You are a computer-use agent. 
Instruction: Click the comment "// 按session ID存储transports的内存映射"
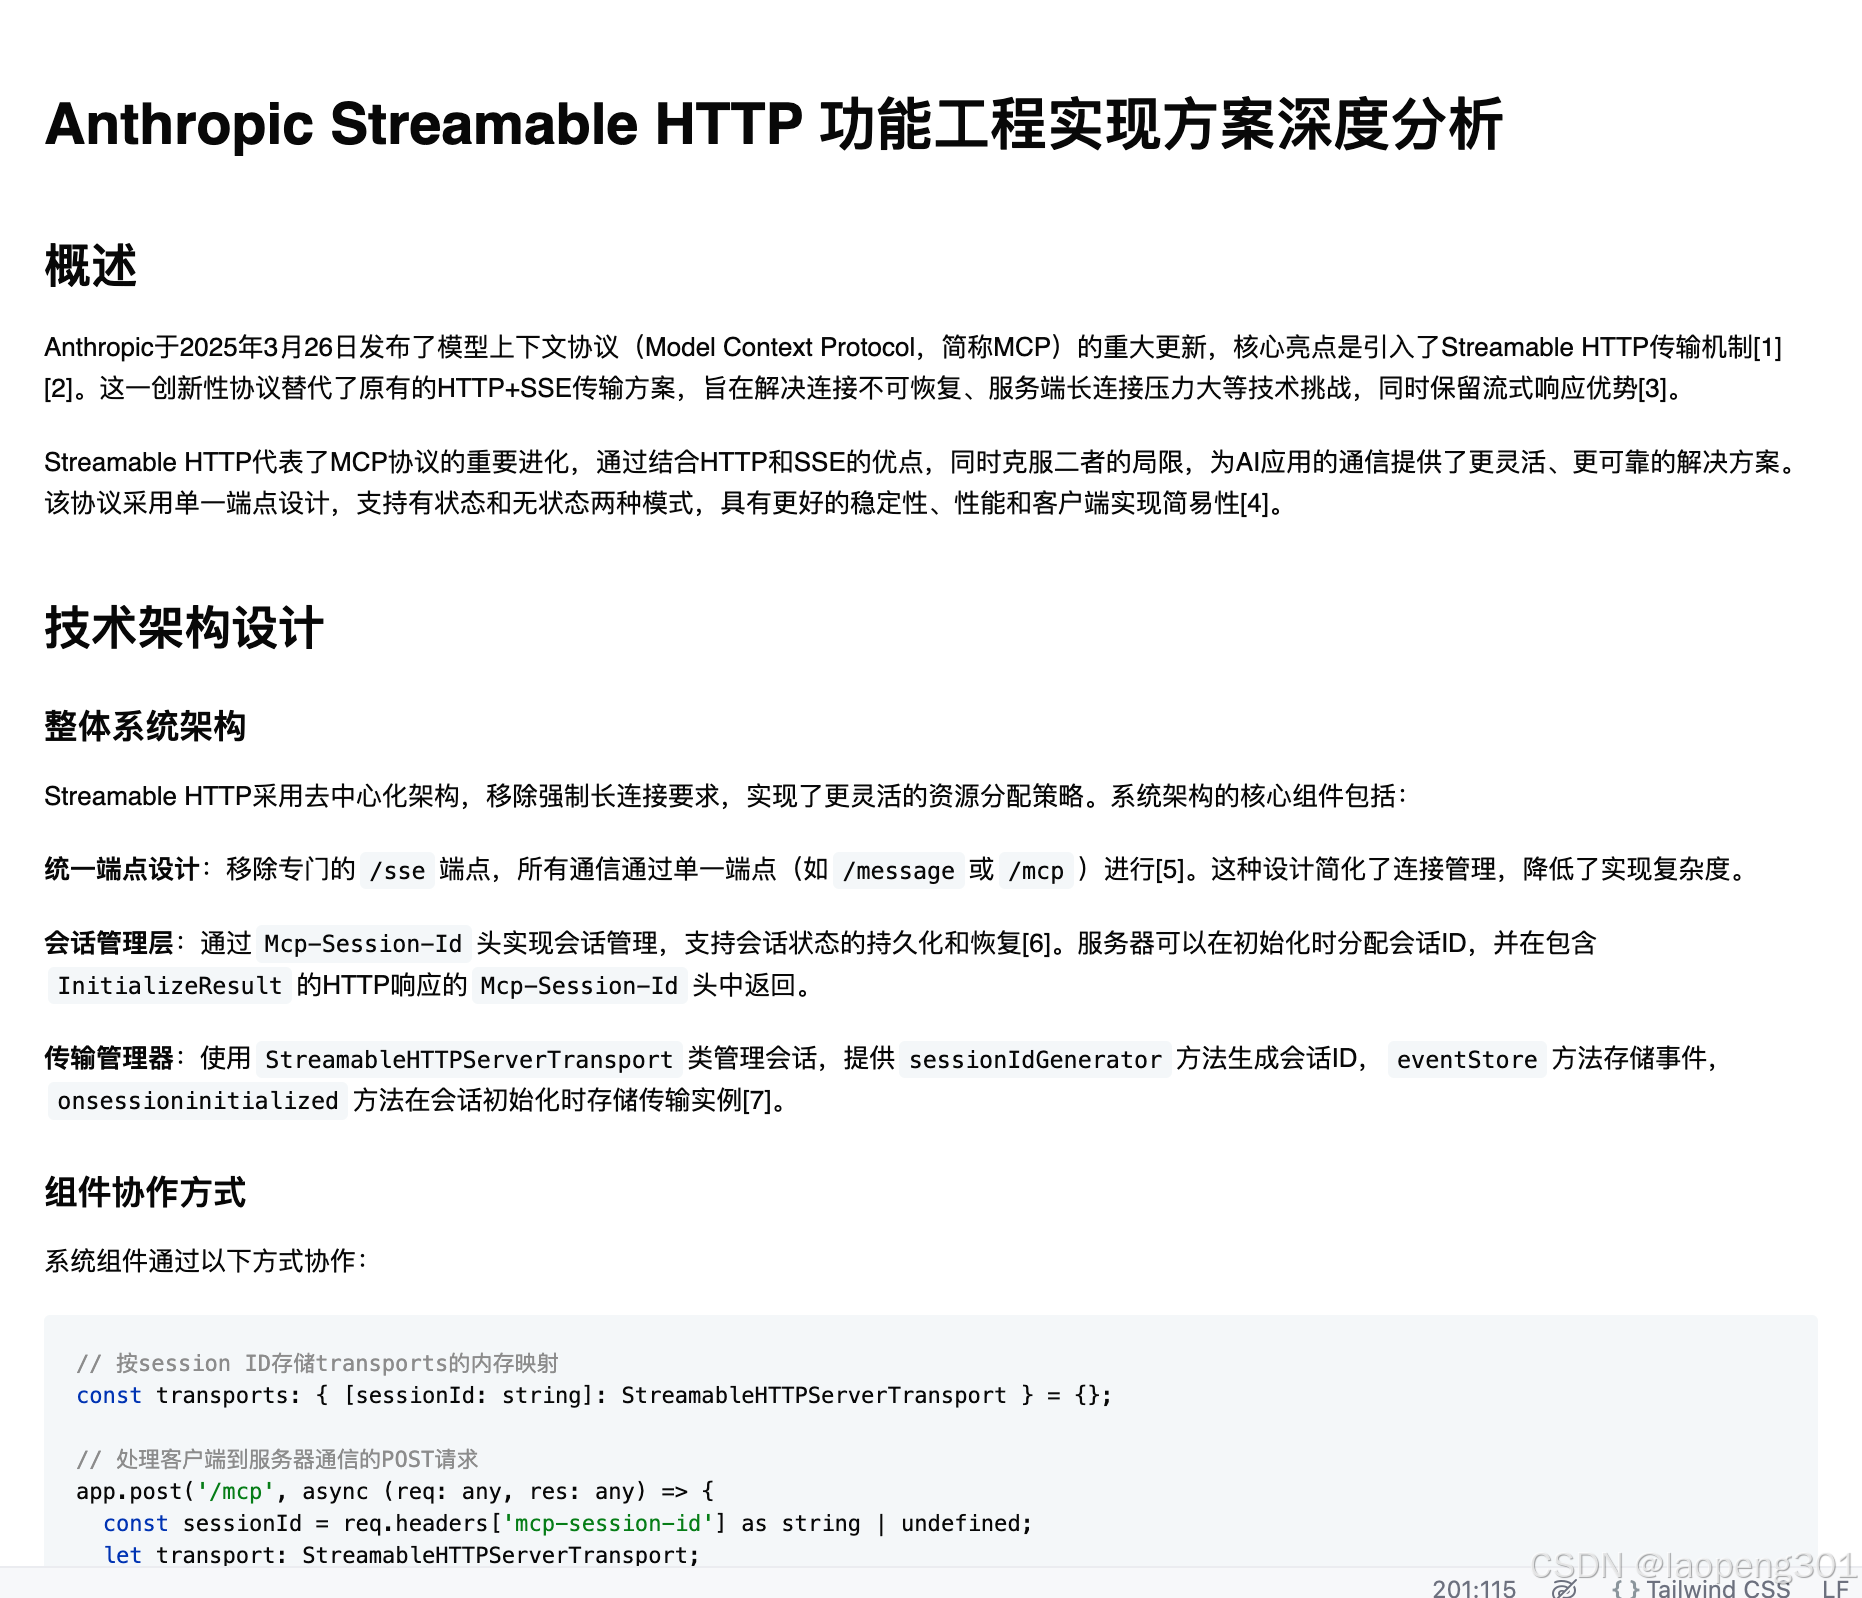(317, 1363)
